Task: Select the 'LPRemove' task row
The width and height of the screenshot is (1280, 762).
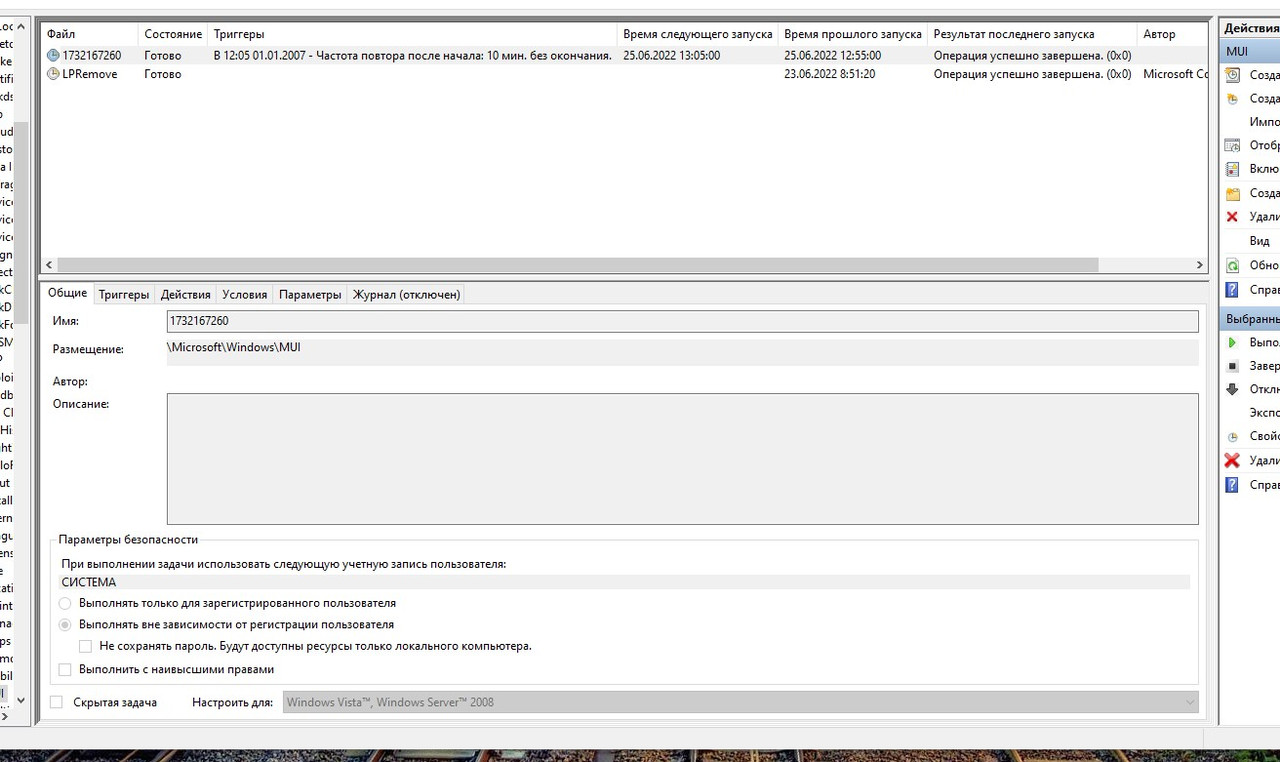Action: pos(624,74)
